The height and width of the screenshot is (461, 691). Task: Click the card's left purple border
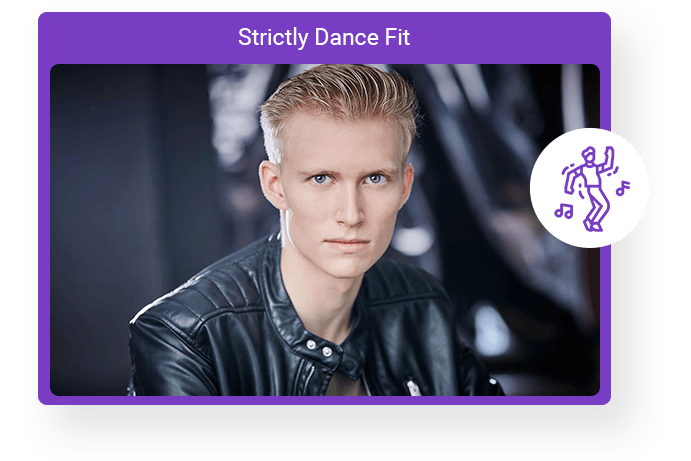(44, 230)
